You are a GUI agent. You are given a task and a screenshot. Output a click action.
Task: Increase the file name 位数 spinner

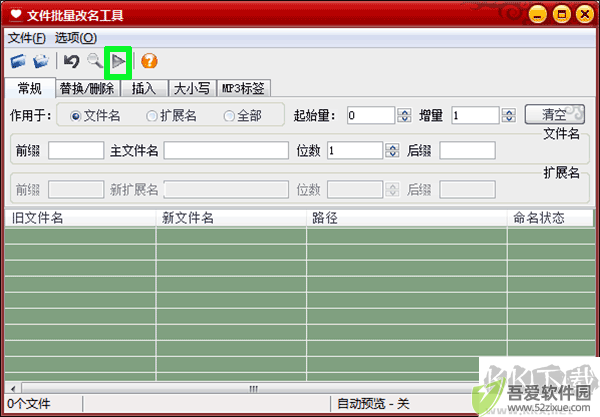[x=392, y=147]
